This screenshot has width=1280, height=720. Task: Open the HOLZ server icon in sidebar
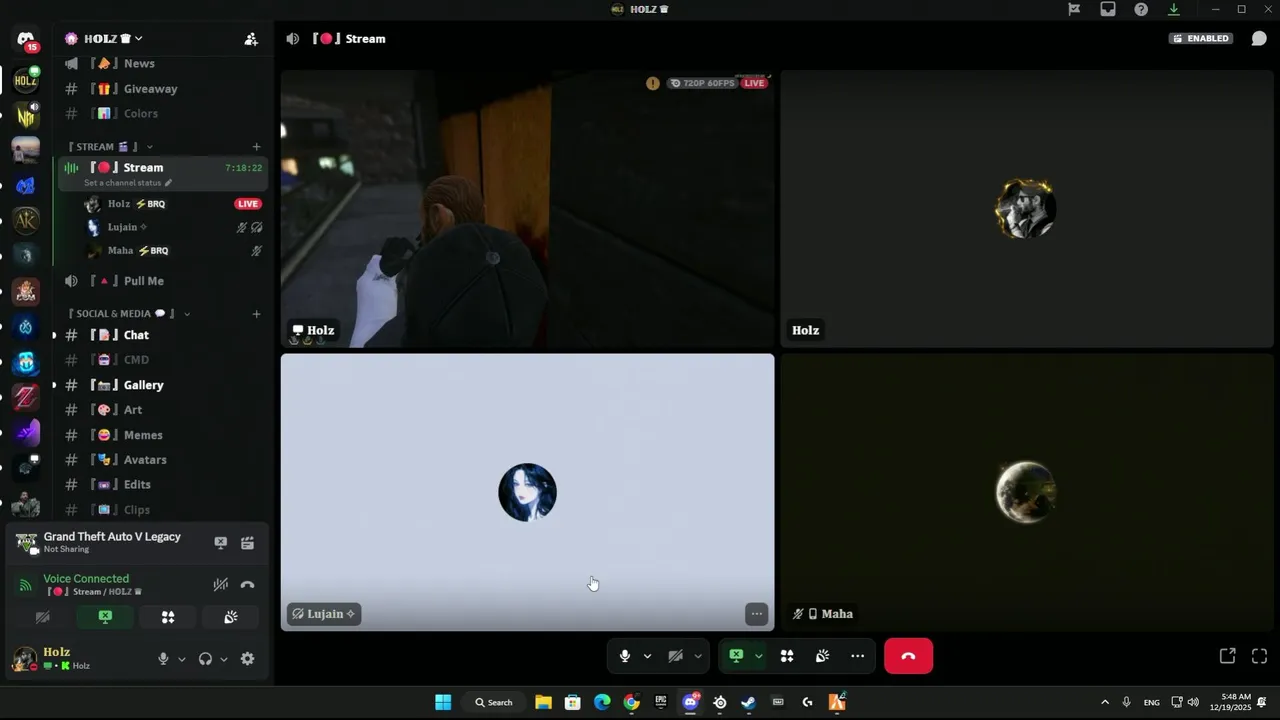[26, 80]
